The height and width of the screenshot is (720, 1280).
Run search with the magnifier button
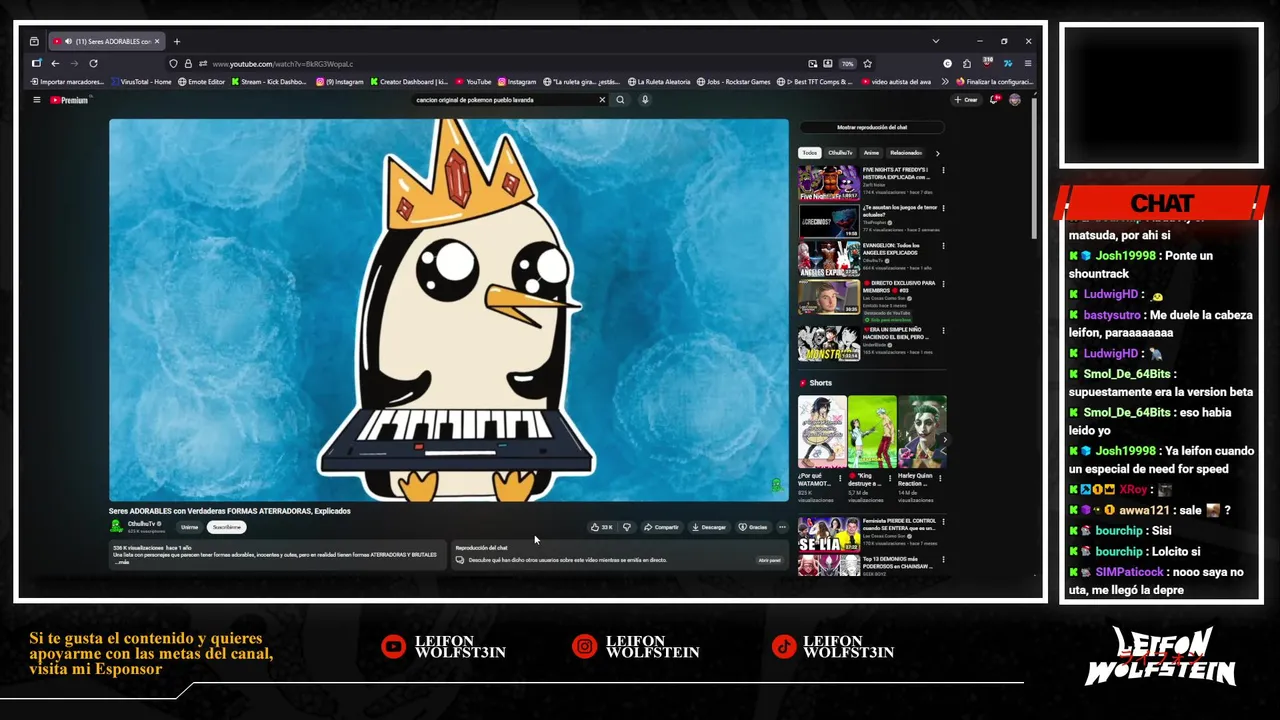(x=620, y=100)
